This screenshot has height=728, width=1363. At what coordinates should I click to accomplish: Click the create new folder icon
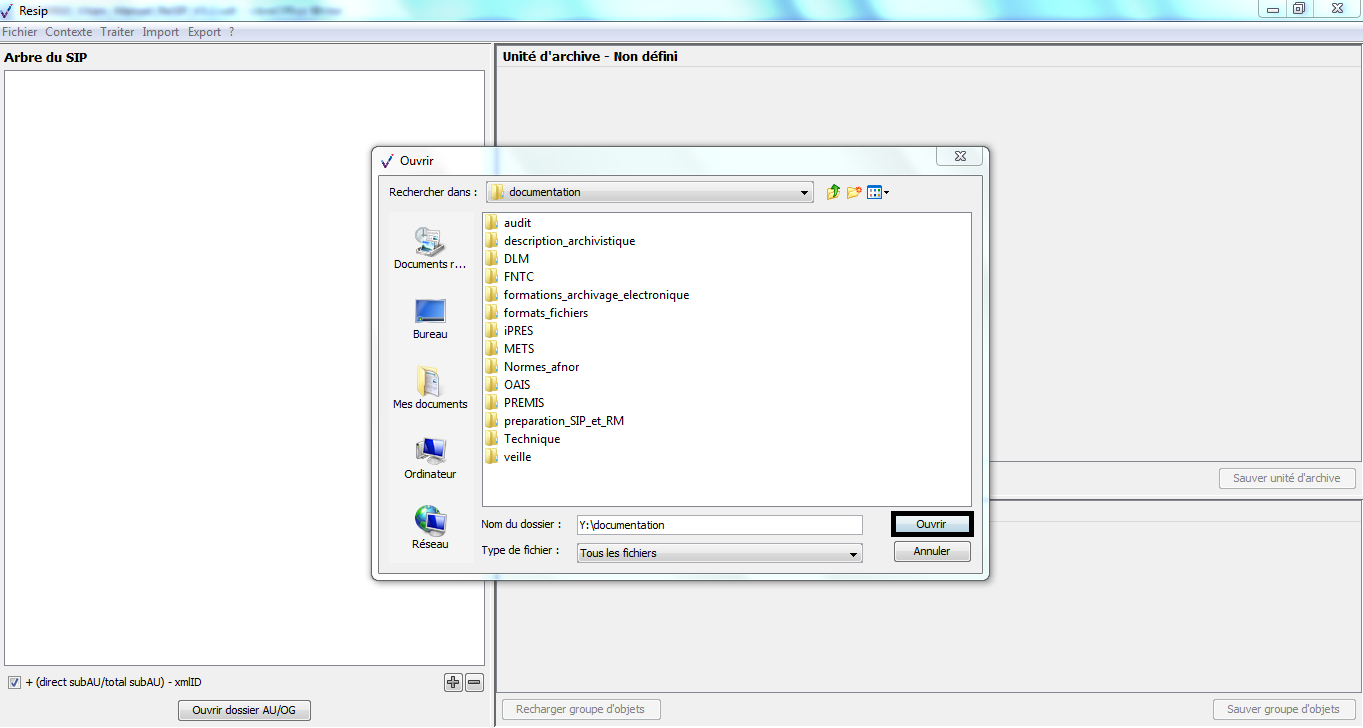click(x=854, y=192)
